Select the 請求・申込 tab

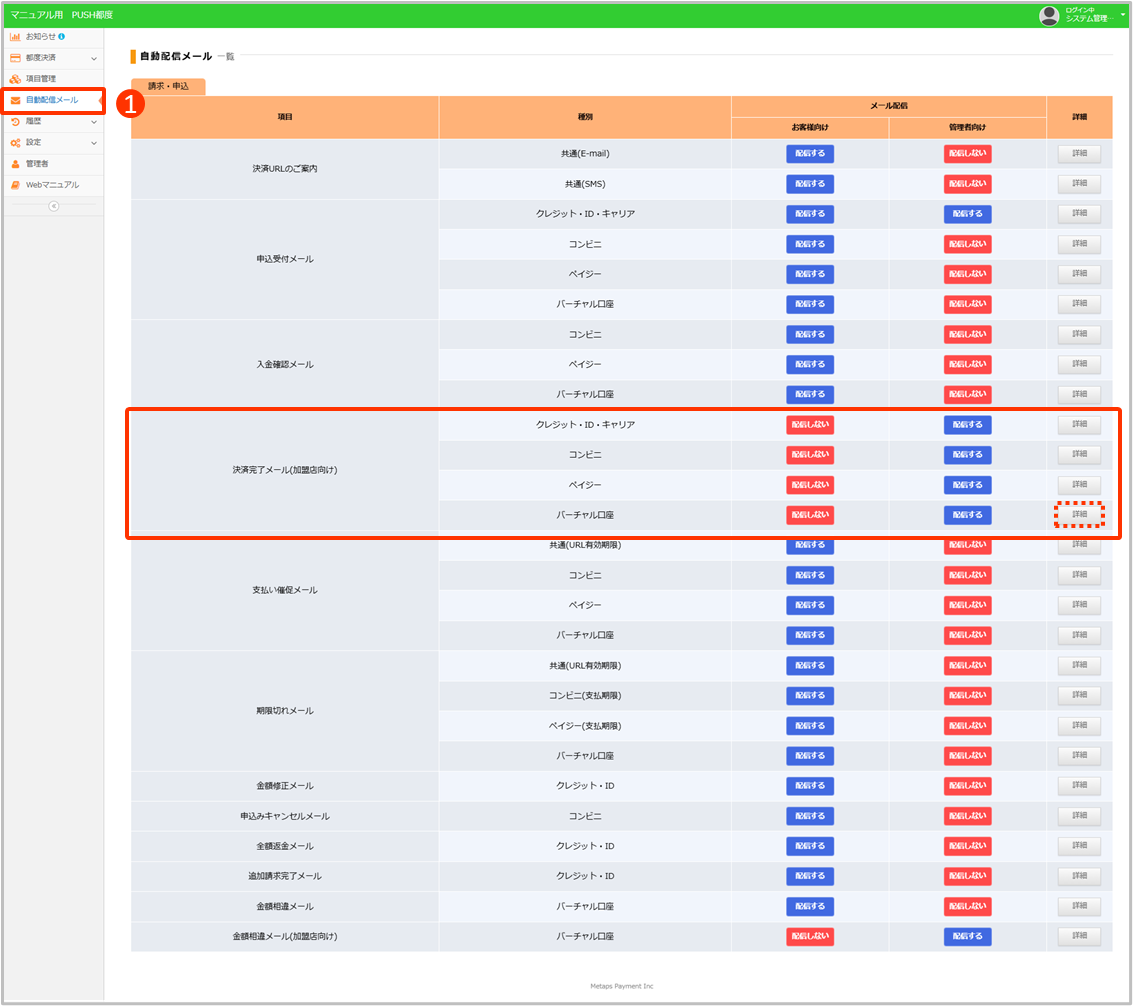(x=168, y=87)
